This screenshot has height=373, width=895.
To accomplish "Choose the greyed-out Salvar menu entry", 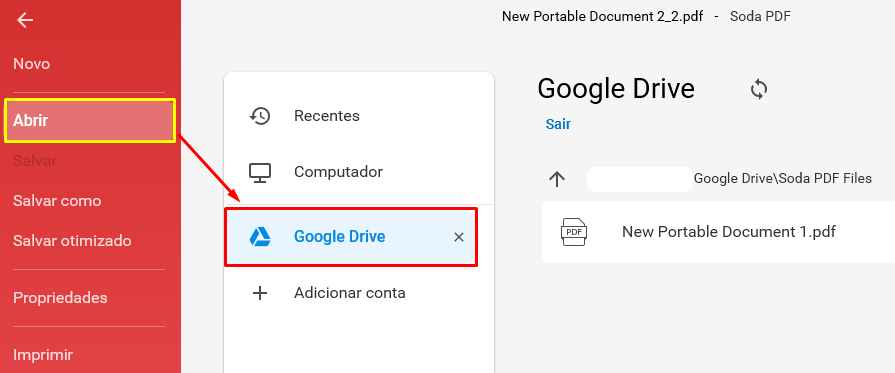I will pyautogui.click(x=35, y=161).
